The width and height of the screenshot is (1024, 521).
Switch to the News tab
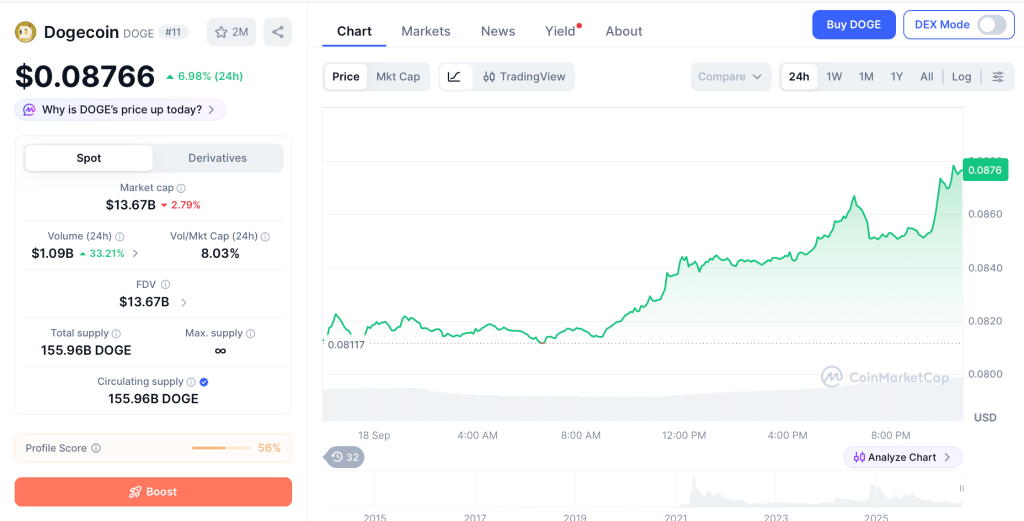[498, 31]
